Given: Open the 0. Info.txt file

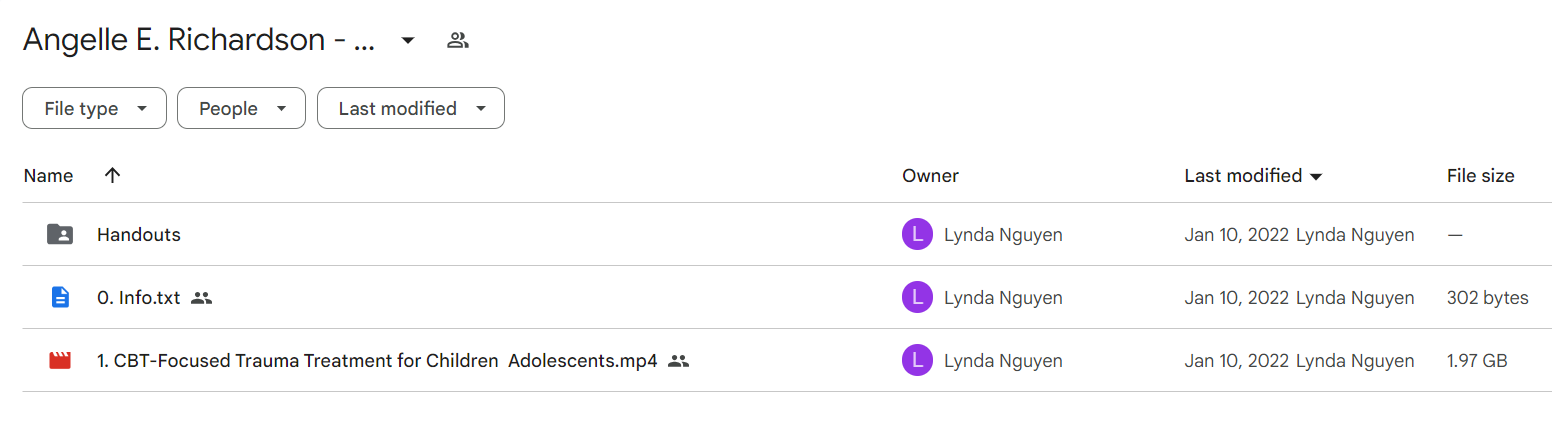Looking at the screenshot, I should (x=139, y=298).
